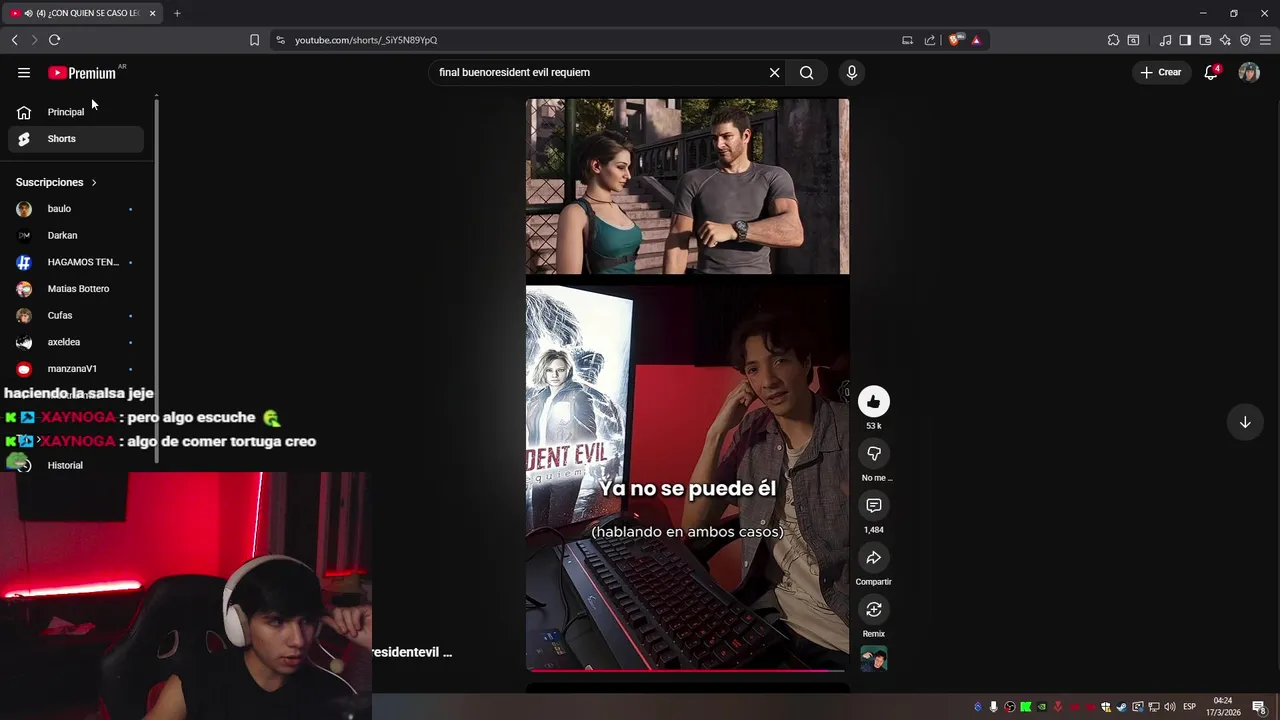Expand the Suscripciones section
Viewport: 1280px width, 720px height.
point(56,182)
